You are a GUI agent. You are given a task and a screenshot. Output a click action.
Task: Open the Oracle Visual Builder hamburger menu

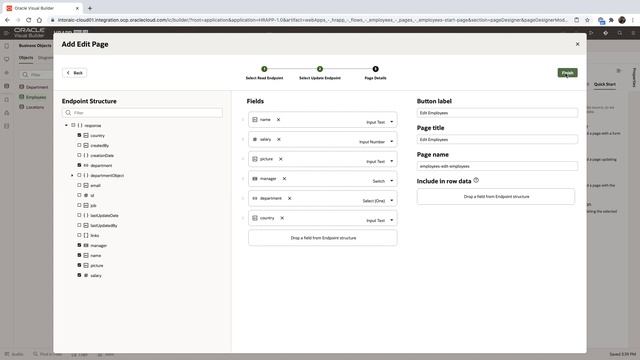(x=6, y=33)
